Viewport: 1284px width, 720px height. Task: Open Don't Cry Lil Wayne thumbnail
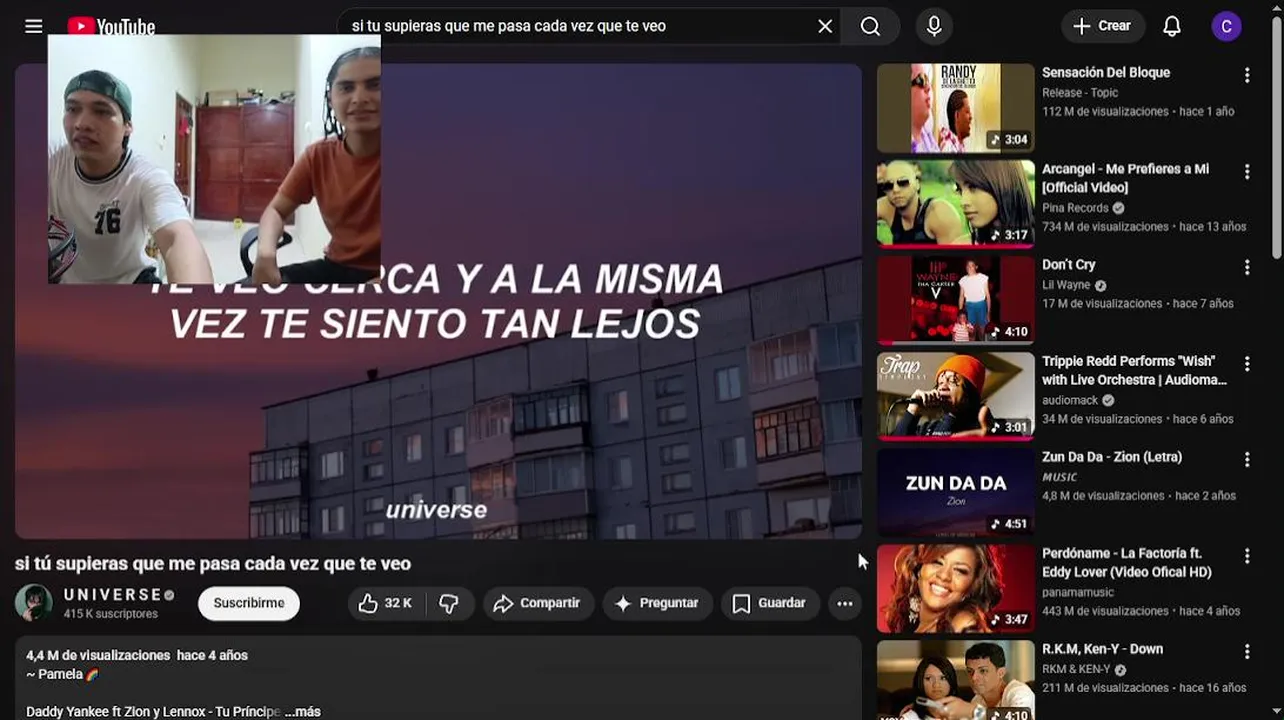955,300
